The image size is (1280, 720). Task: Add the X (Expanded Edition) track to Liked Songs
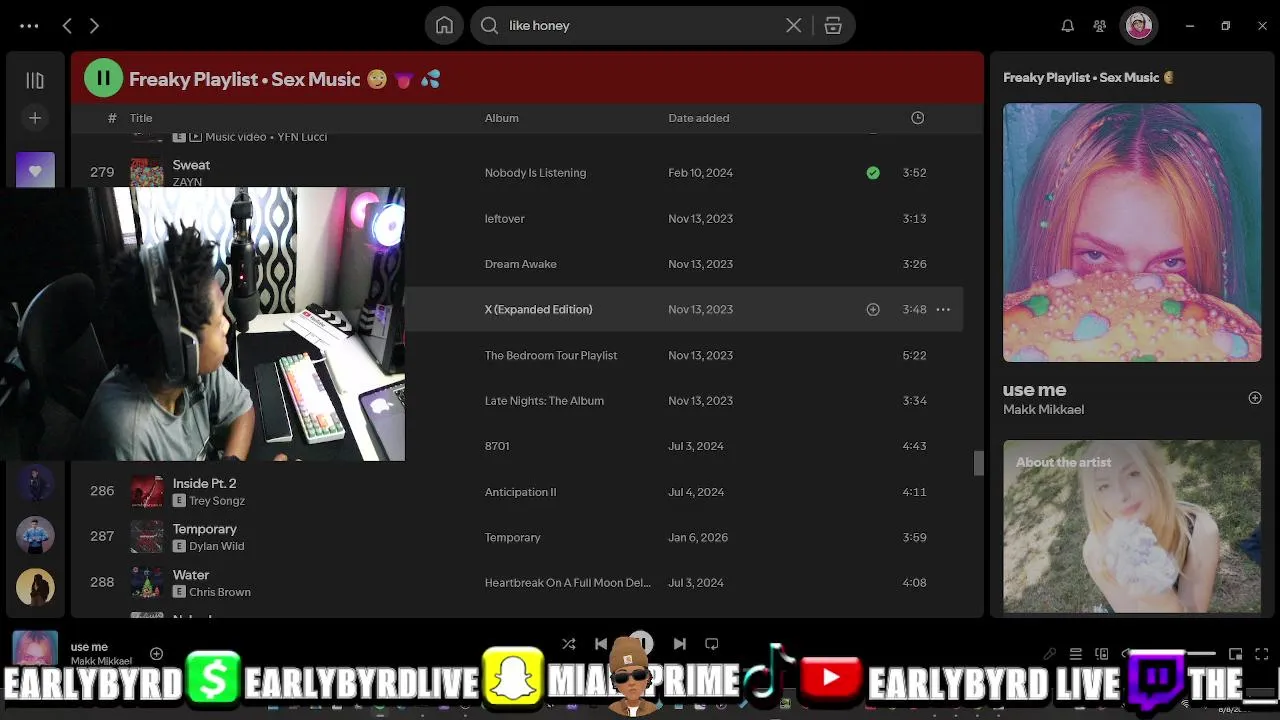pos(873,310)
